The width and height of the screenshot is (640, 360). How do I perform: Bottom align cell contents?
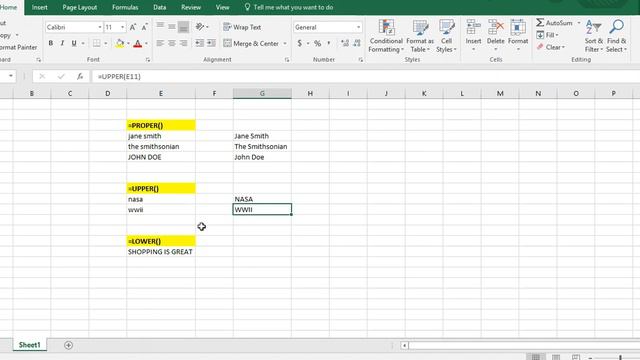[183, 27]
